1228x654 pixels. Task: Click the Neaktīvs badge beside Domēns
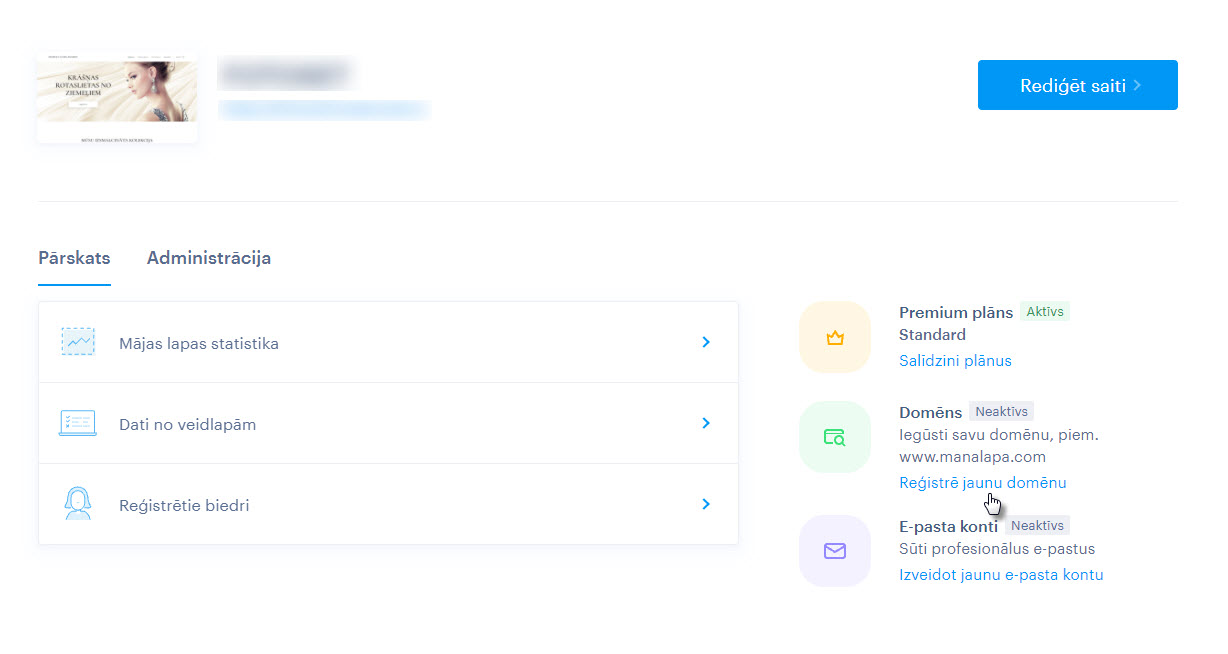pos(1001,411)
